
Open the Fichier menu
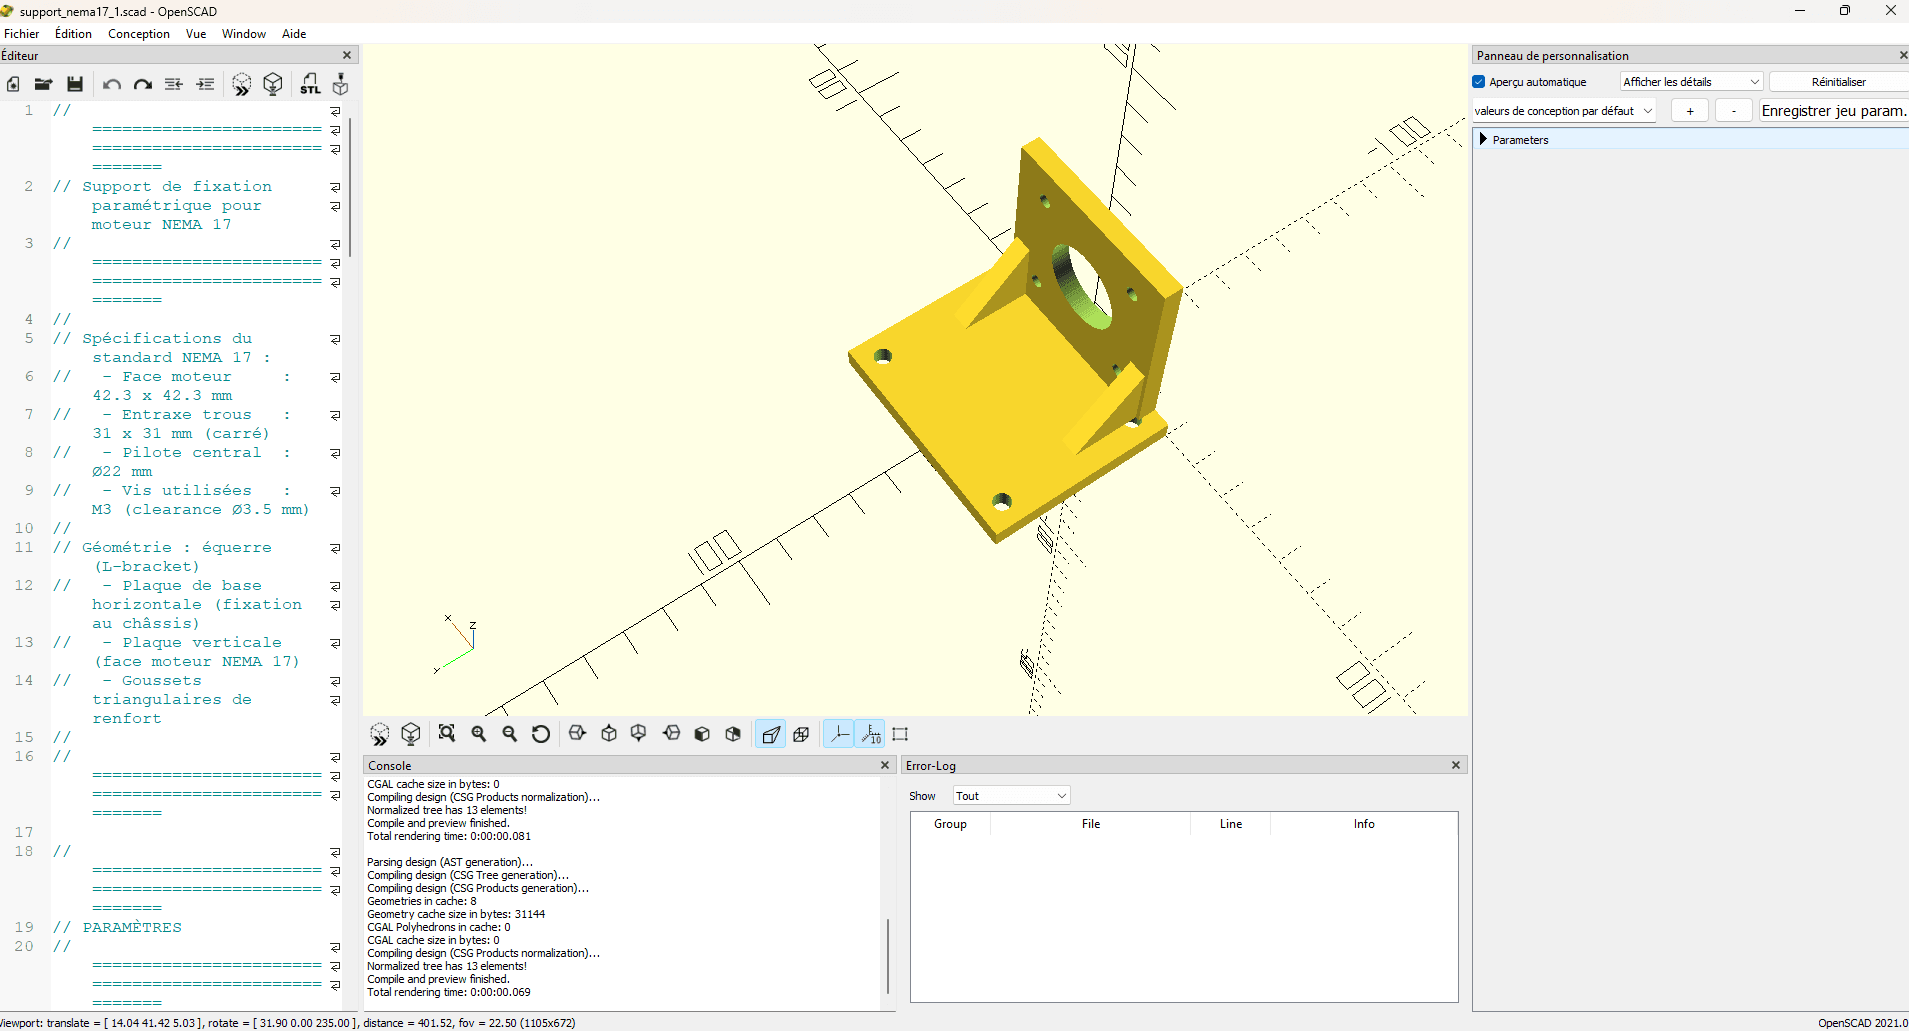pyautogui.click(x=21, y=34)
